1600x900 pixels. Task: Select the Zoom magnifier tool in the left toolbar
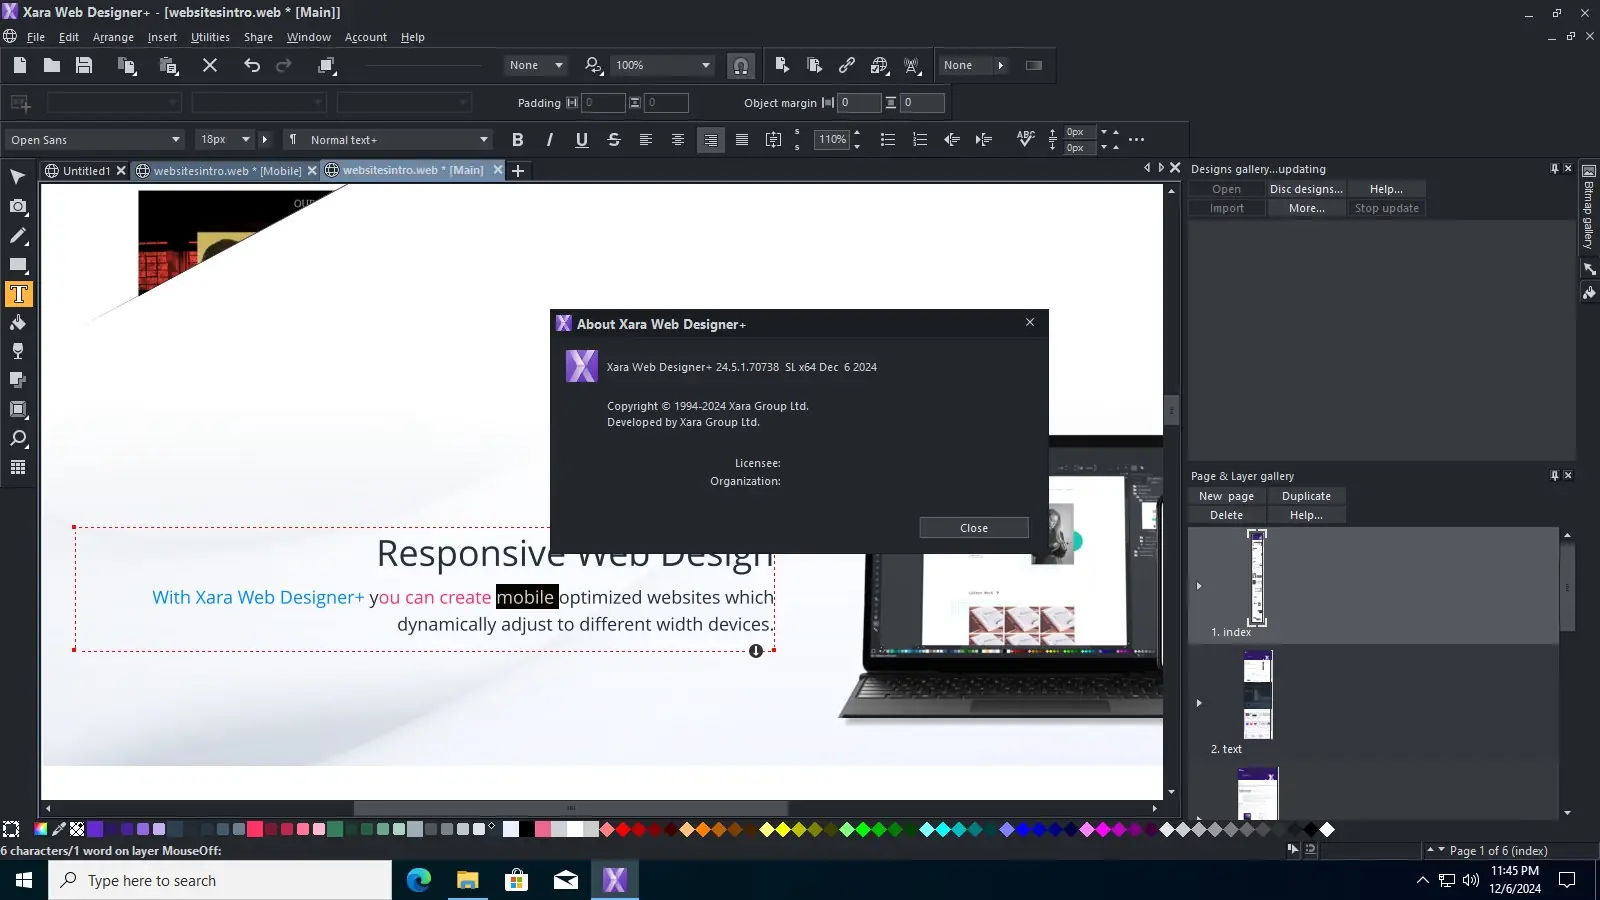18,438
